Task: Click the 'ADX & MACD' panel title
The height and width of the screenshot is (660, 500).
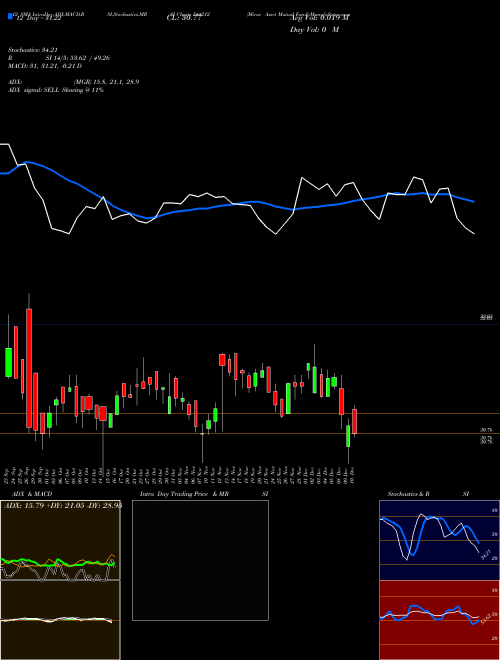Action: pyautogui.click(x=32, y=494)
